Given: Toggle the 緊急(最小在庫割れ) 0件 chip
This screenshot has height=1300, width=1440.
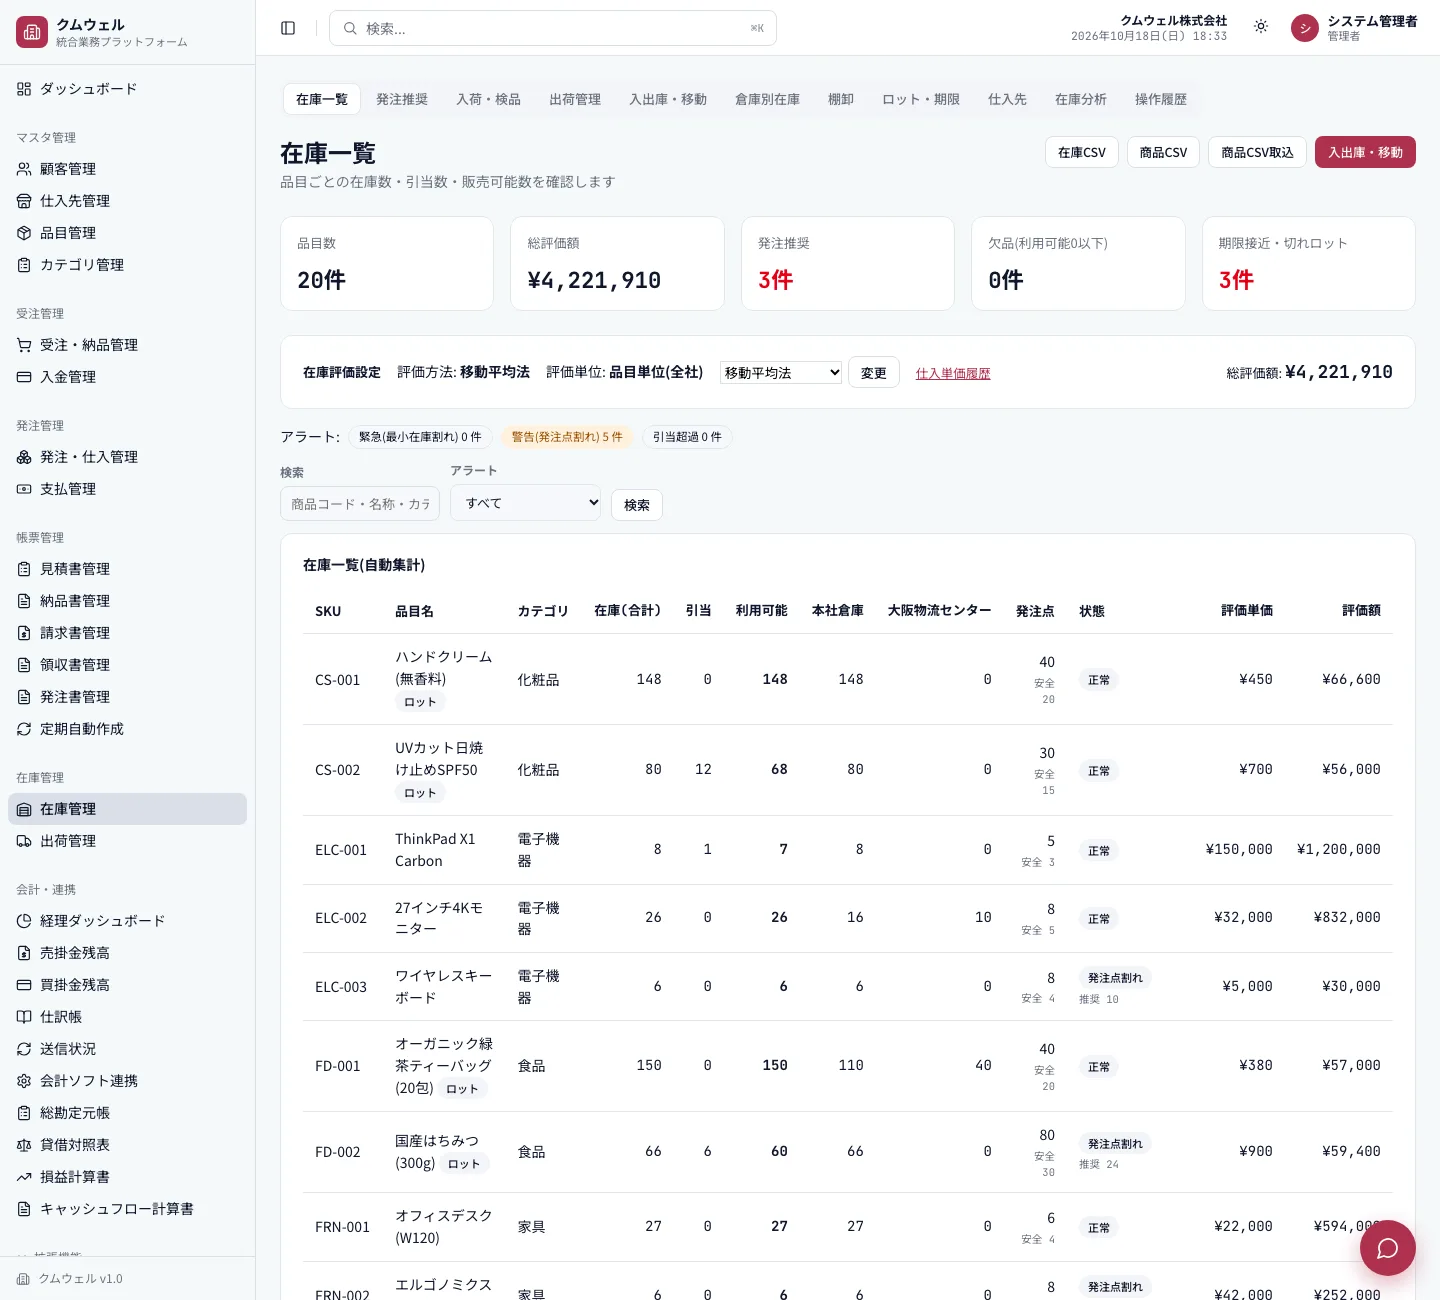Looking at the screenshot, I should (x=420, y=437).
